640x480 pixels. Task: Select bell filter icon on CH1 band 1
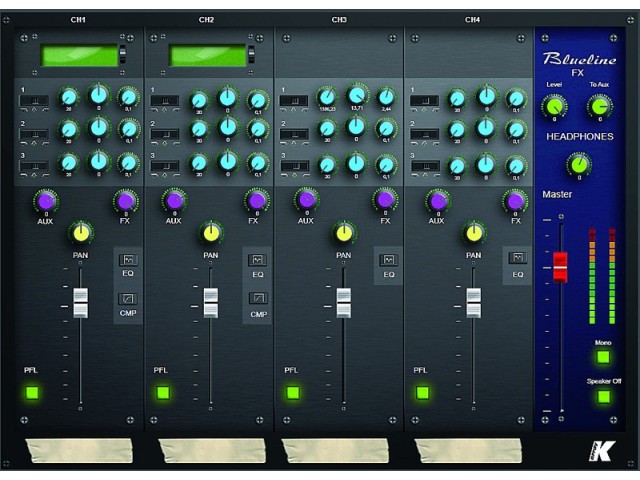pos(35,110)
